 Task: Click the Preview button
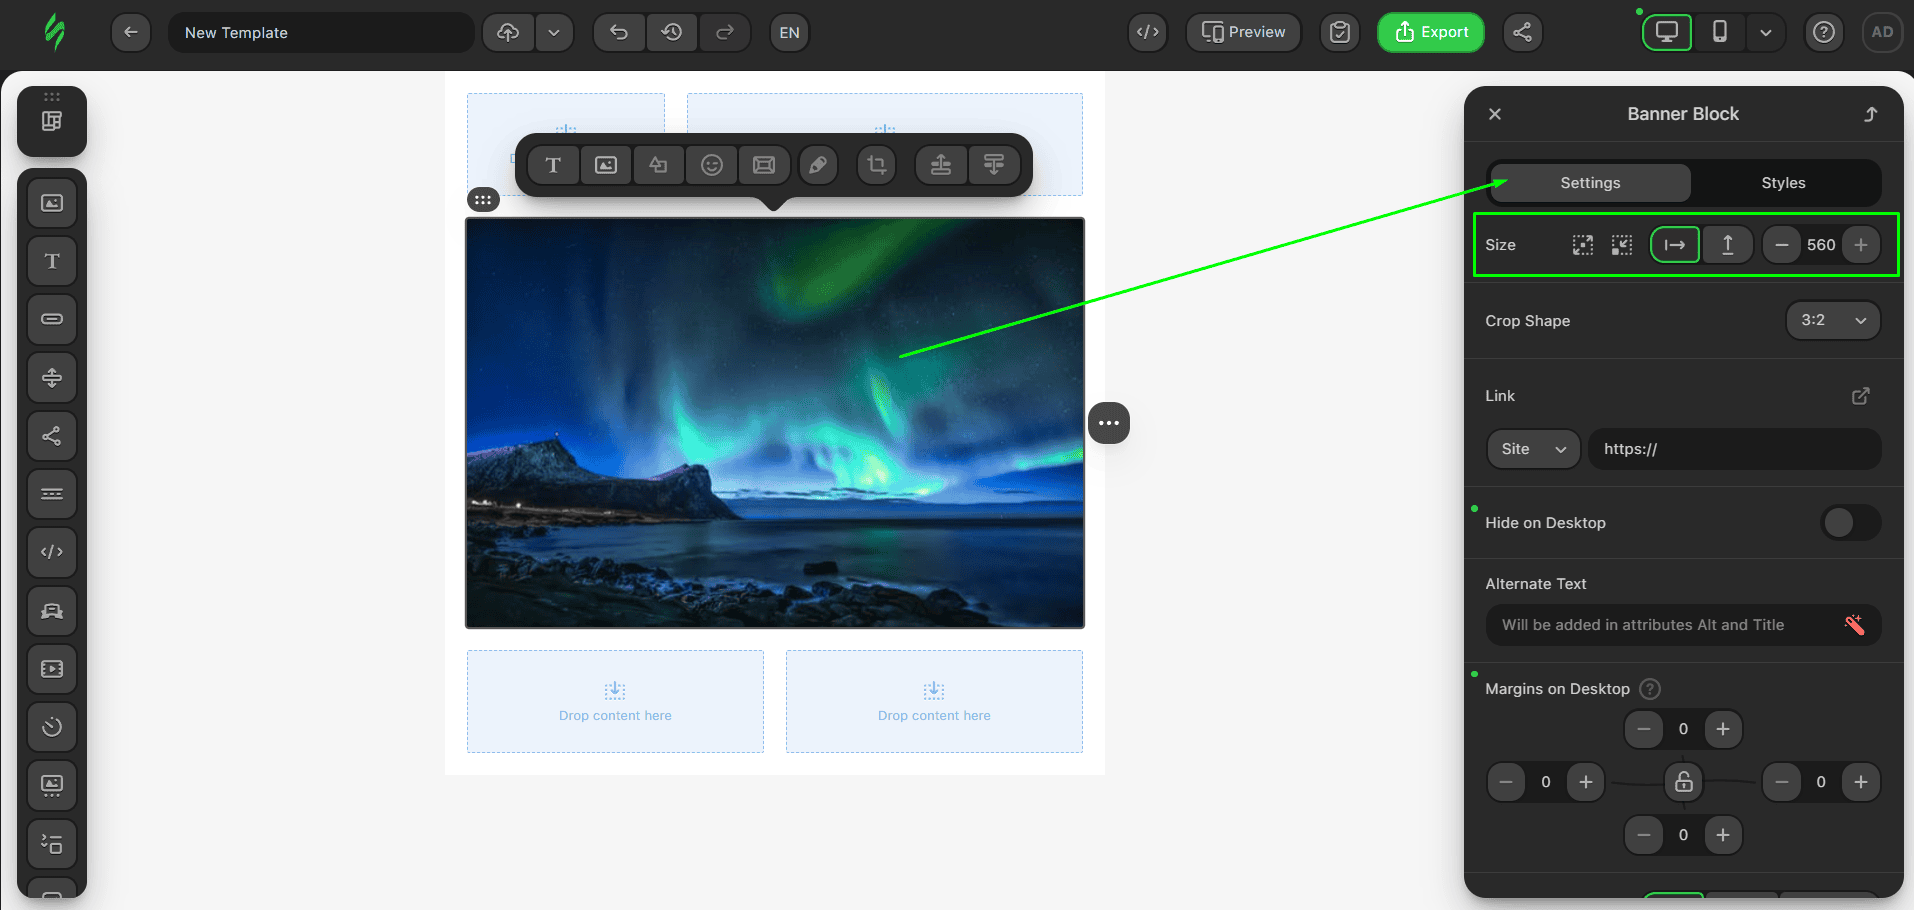tap(1243, 32)
